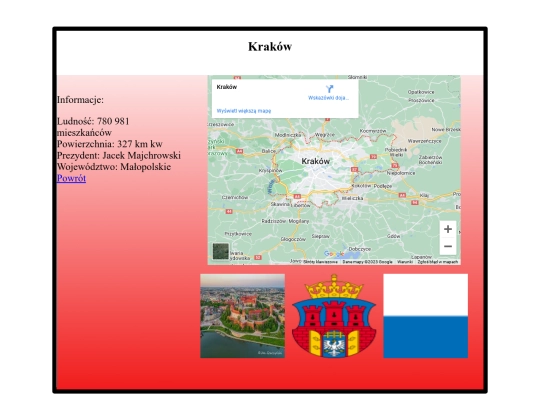Click Zgłoś błąd w mapach link
Screen dimensions: 540x405
pyautogui.click(x=438, y=262)
